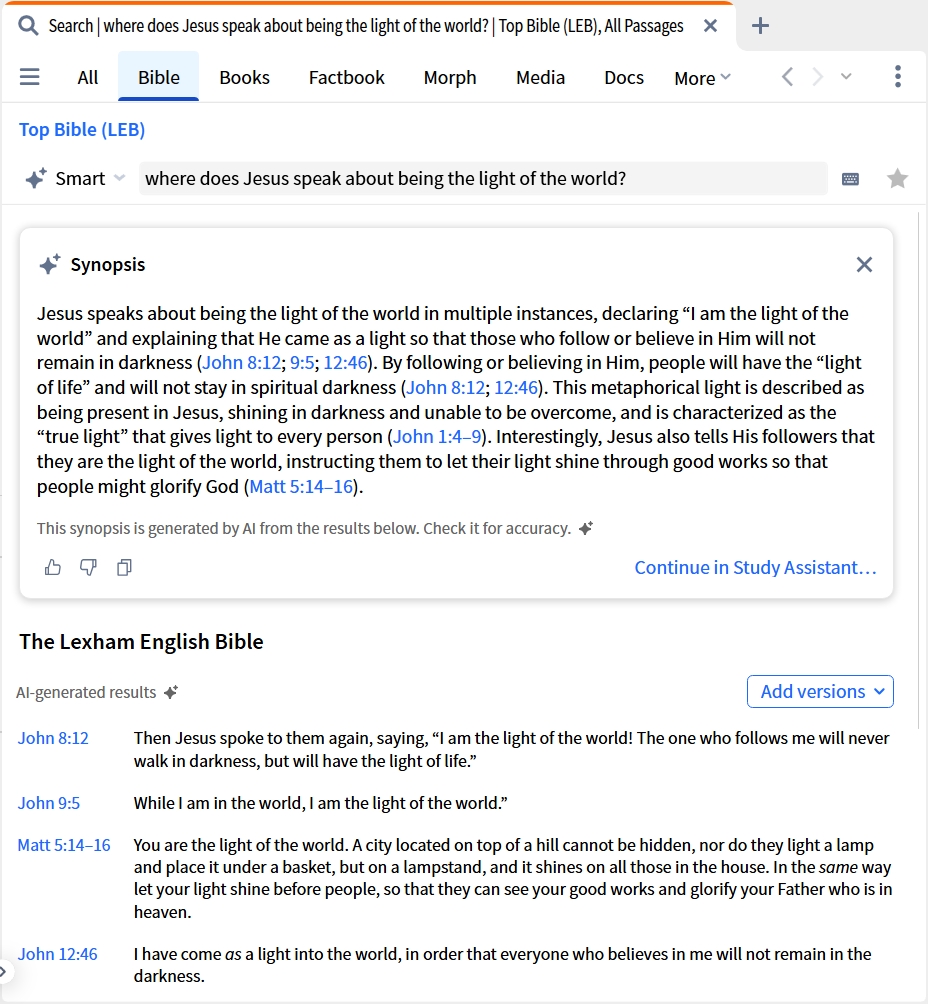Click the John 9:5 verse text

[321, 803]
